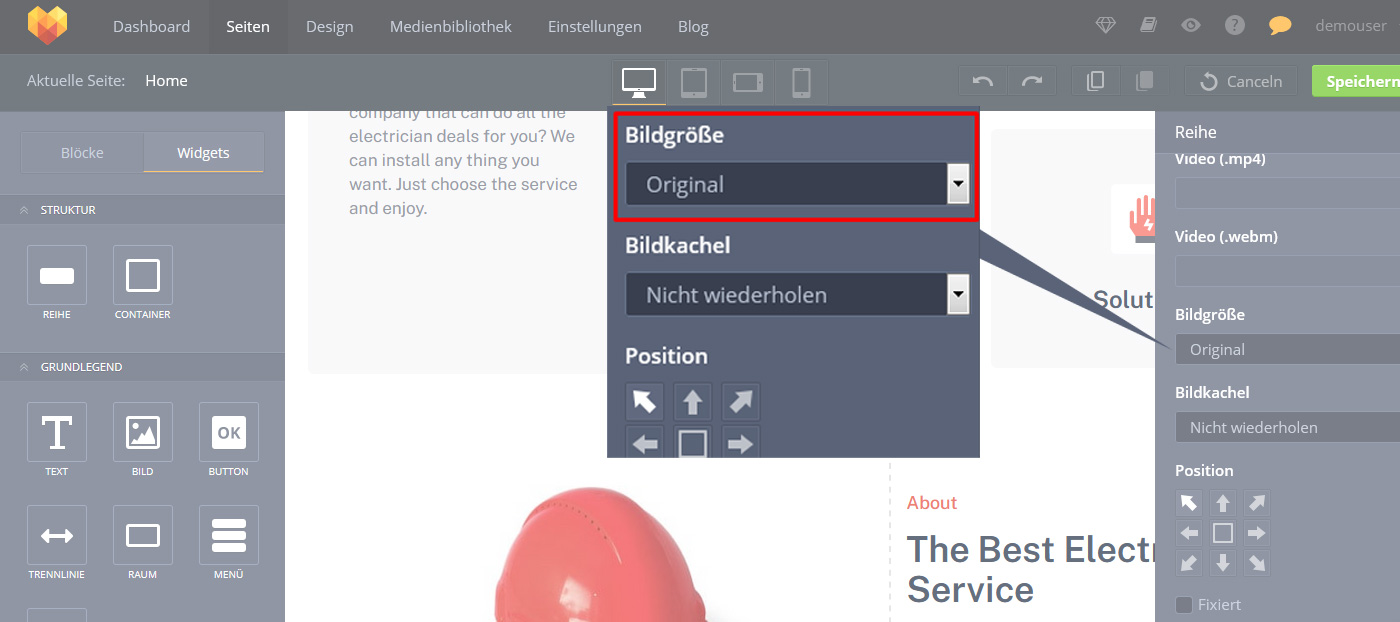Toggle the eye preview icon

[x=1190, y=26]
